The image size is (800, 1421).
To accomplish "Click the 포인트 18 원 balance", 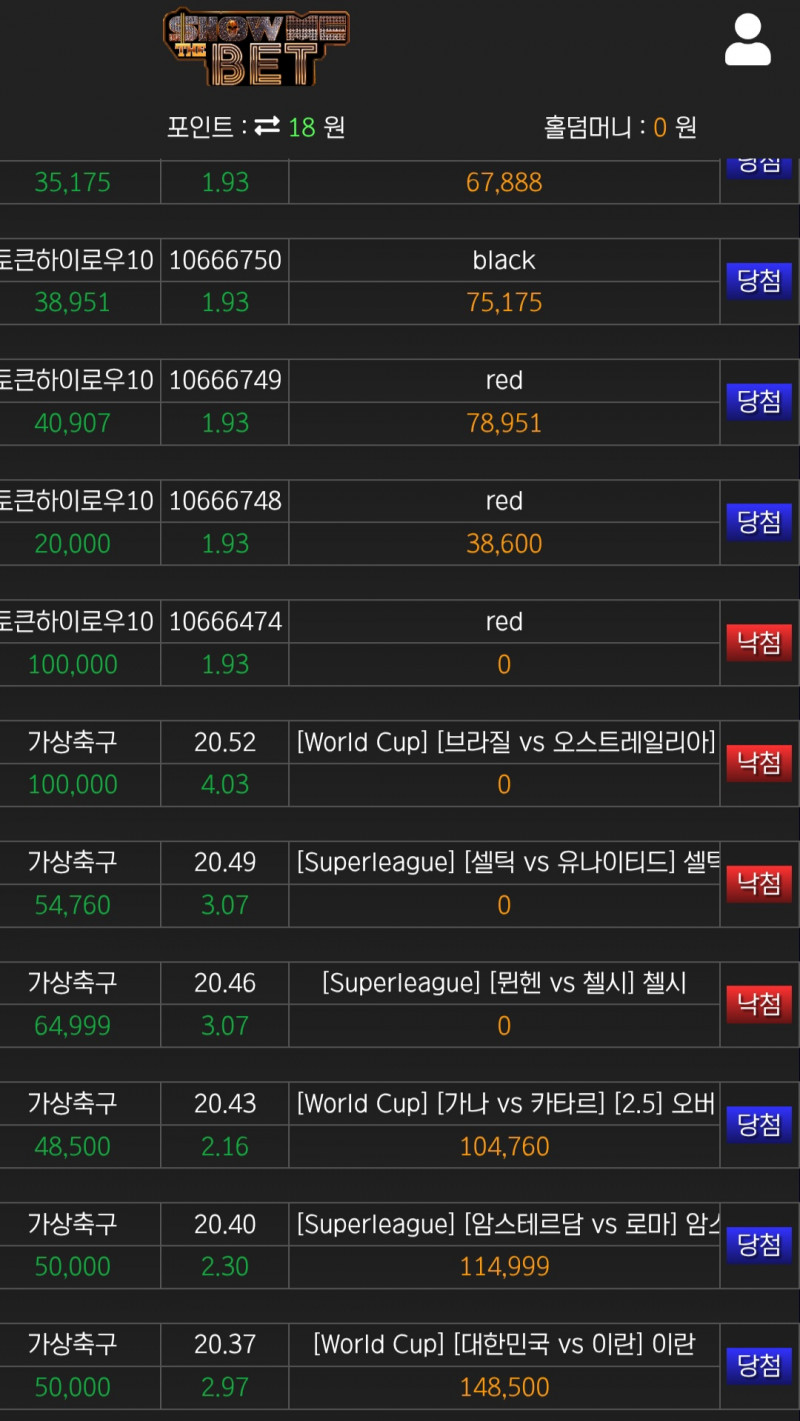I will pos(255,127).
